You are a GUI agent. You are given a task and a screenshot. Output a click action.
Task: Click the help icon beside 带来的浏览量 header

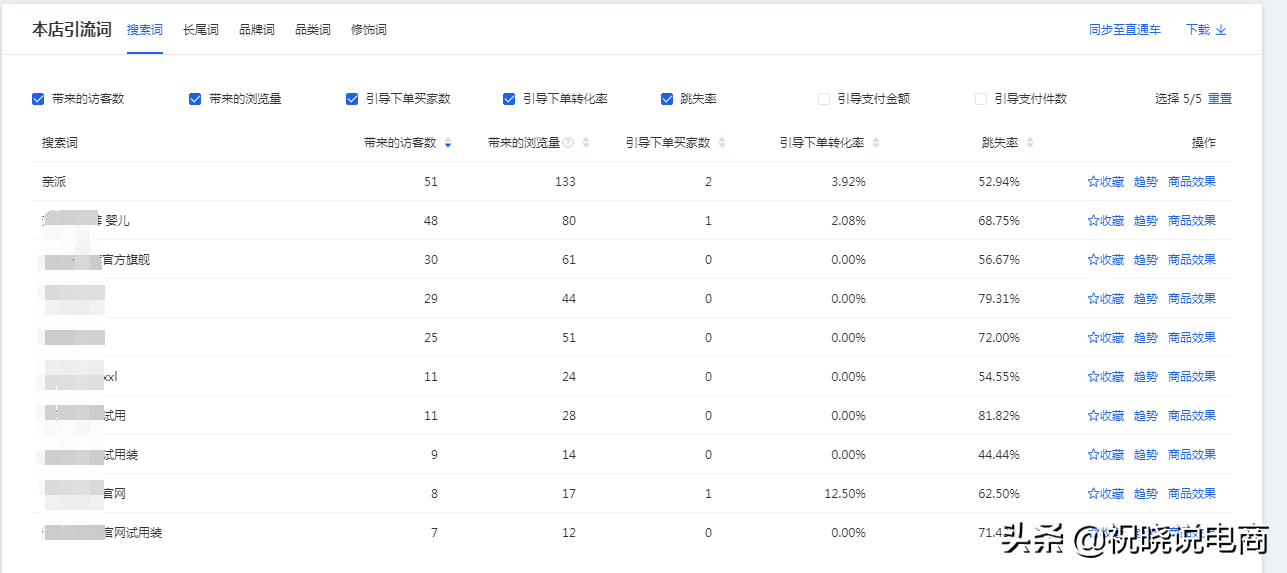point(568,143)
